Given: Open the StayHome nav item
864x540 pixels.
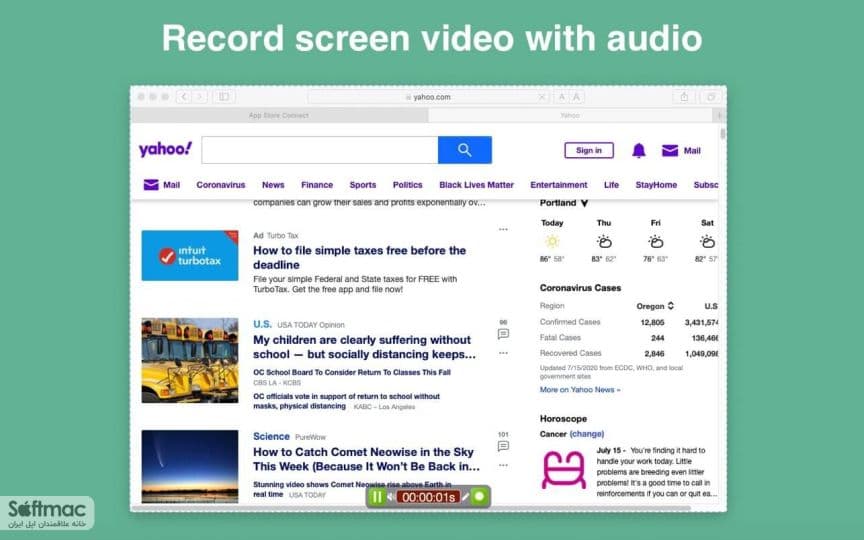Looking at the screenshot, I should point(656,185).
